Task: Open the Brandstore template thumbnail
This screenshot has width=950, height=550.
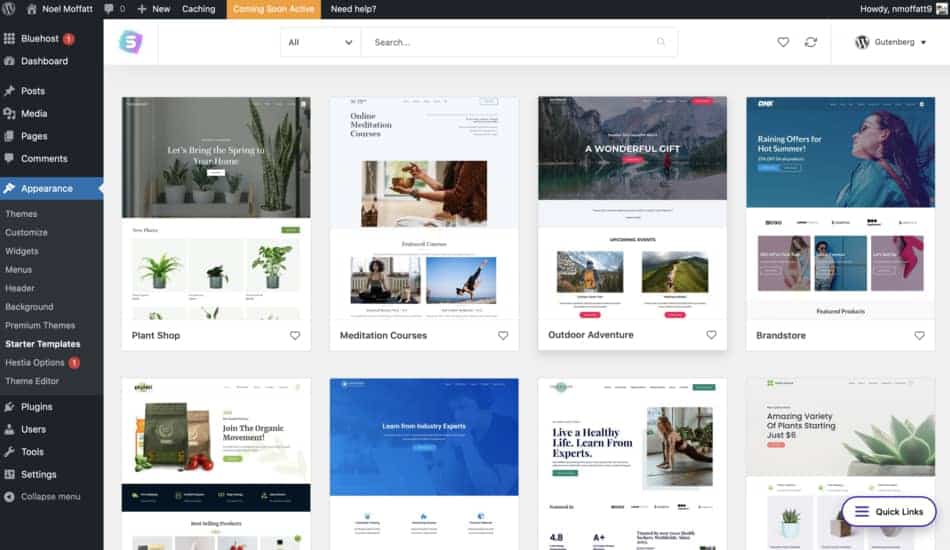Action: click(x=840, y=208)
